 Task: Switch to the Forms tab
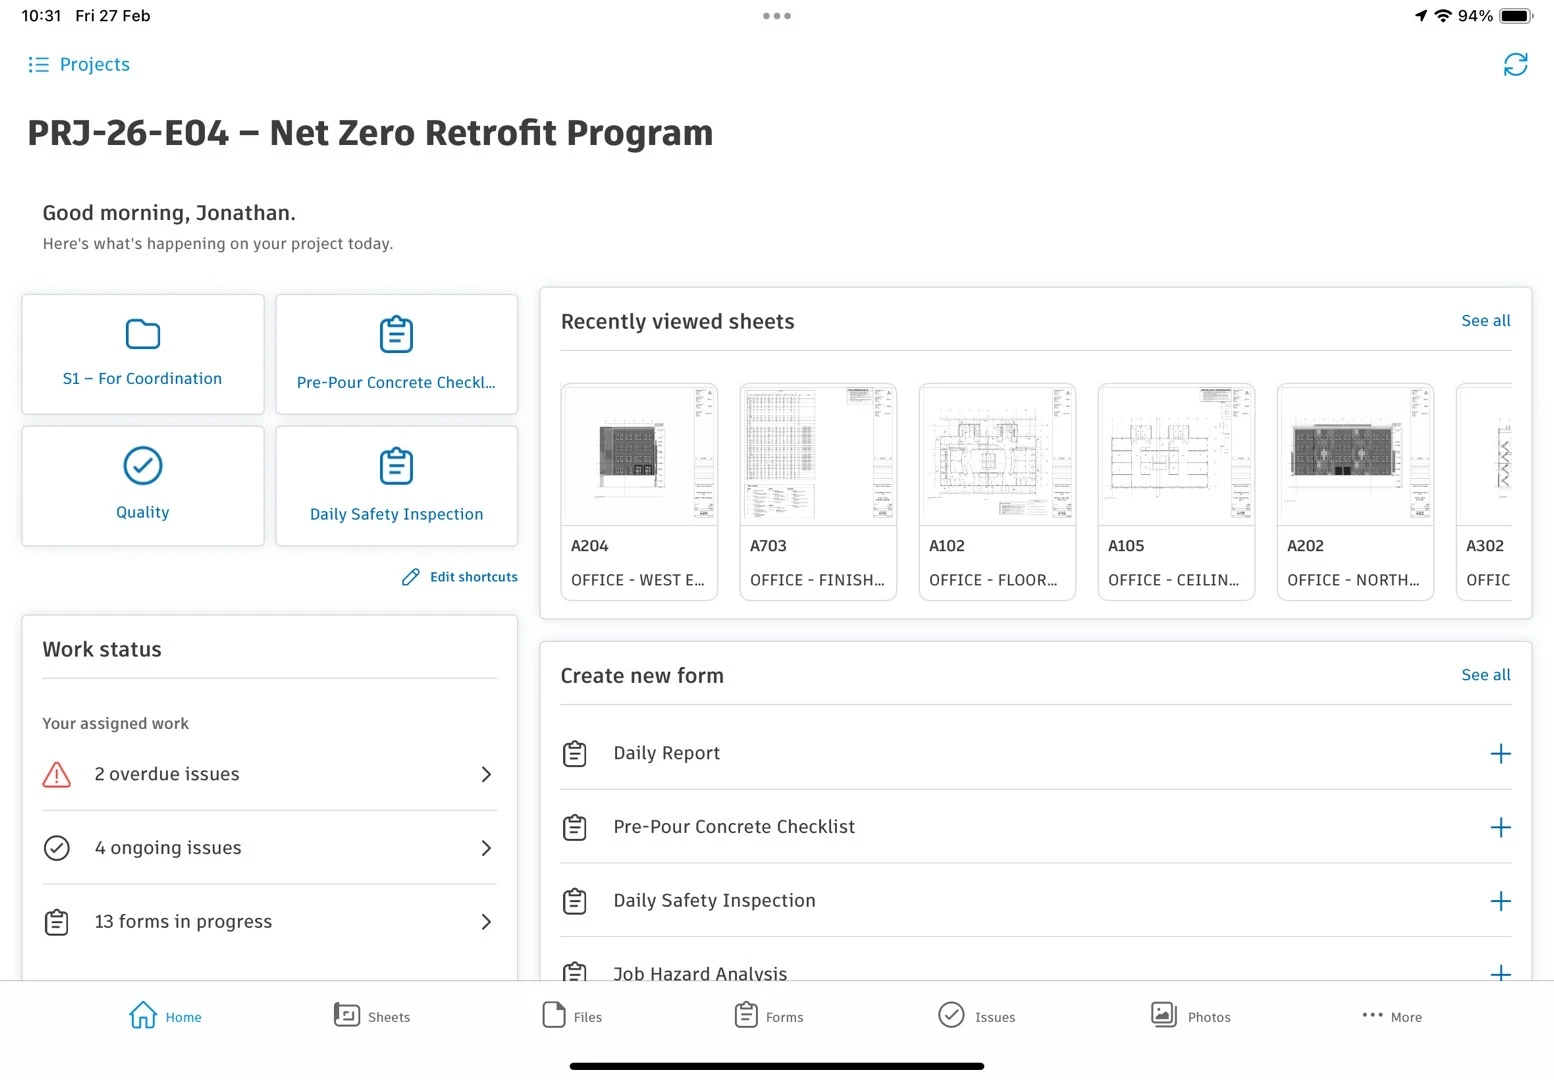[769, 1016]
